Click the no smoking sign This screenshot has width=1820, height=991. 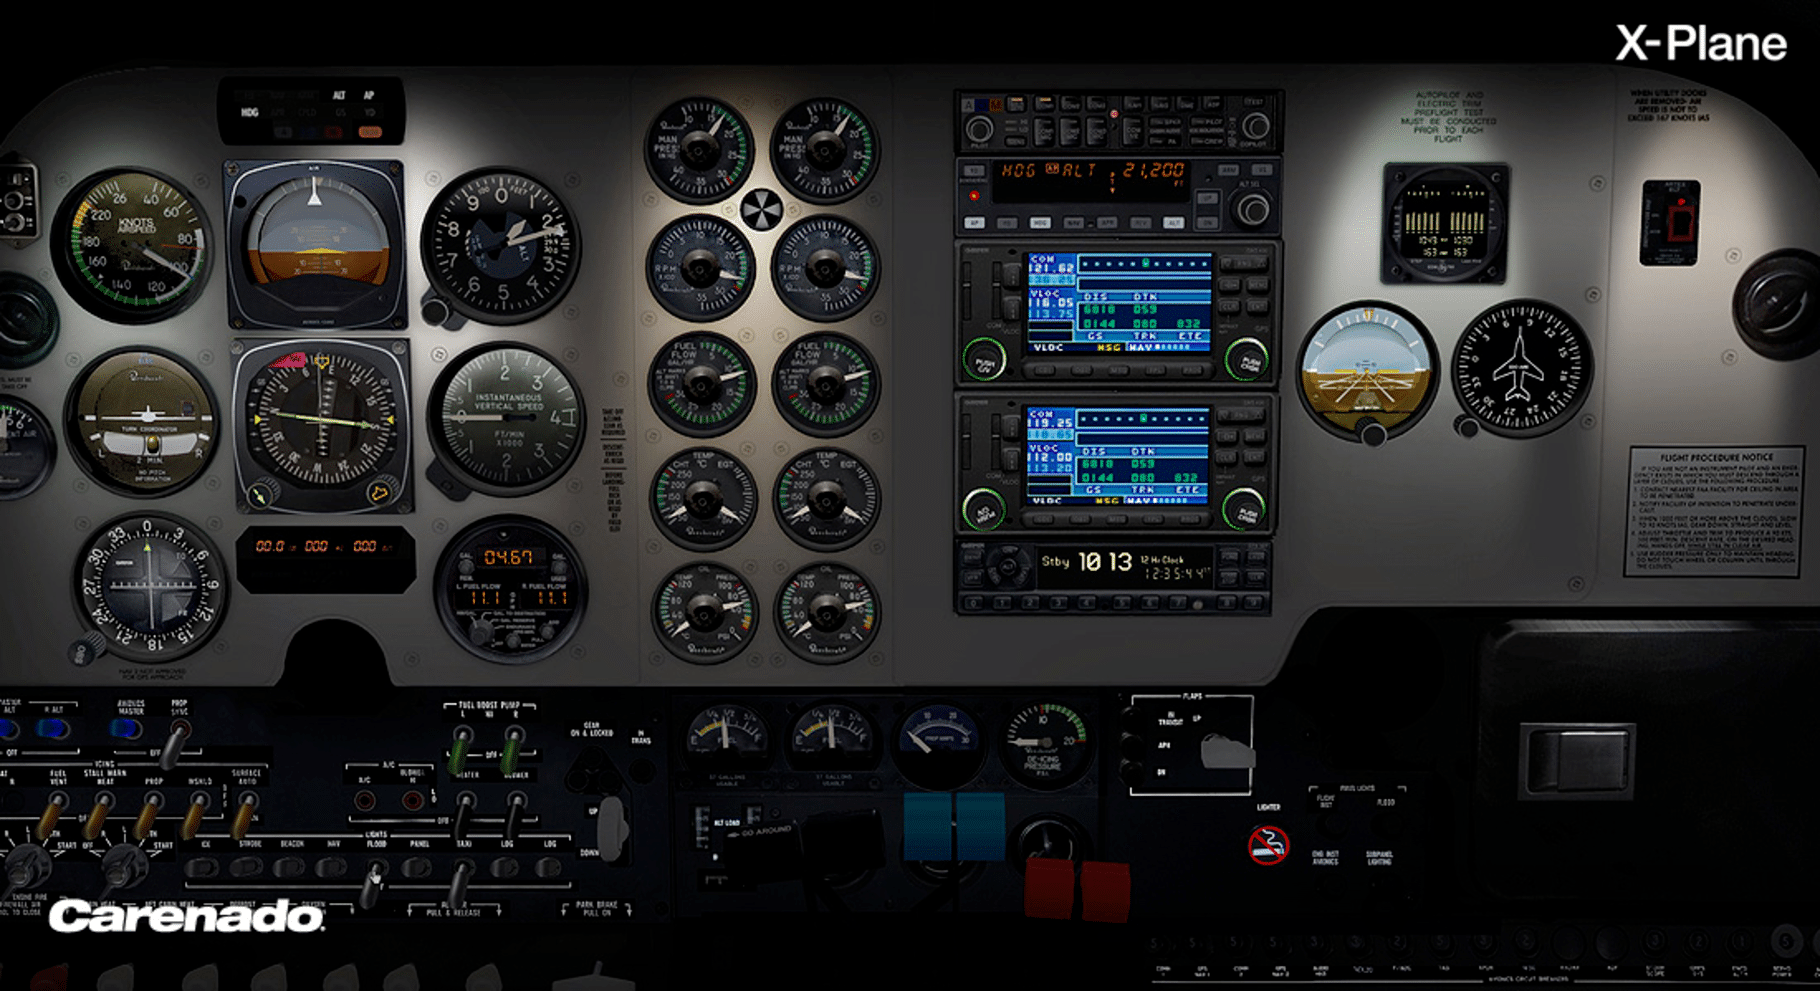1268,845
